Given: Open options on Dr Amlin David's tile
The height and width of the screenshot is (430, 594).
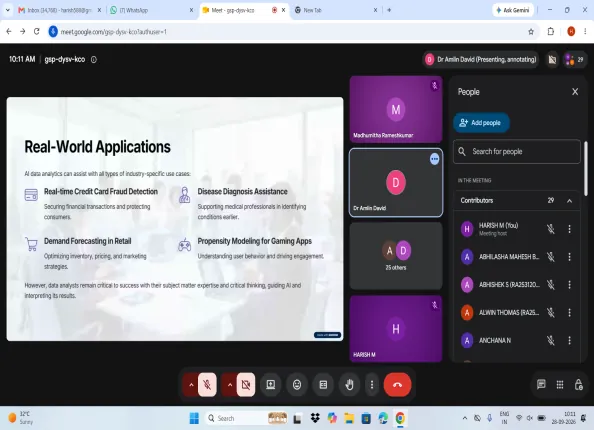Looking at the screenshot, I should pos(435,159).
